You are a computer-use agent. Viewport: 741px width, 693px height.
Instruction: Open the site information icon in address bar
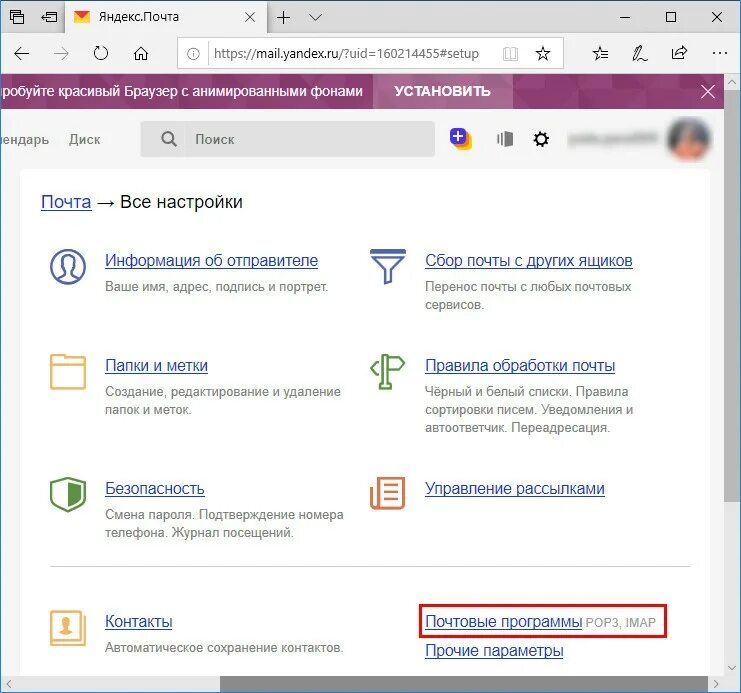[193, 54]
